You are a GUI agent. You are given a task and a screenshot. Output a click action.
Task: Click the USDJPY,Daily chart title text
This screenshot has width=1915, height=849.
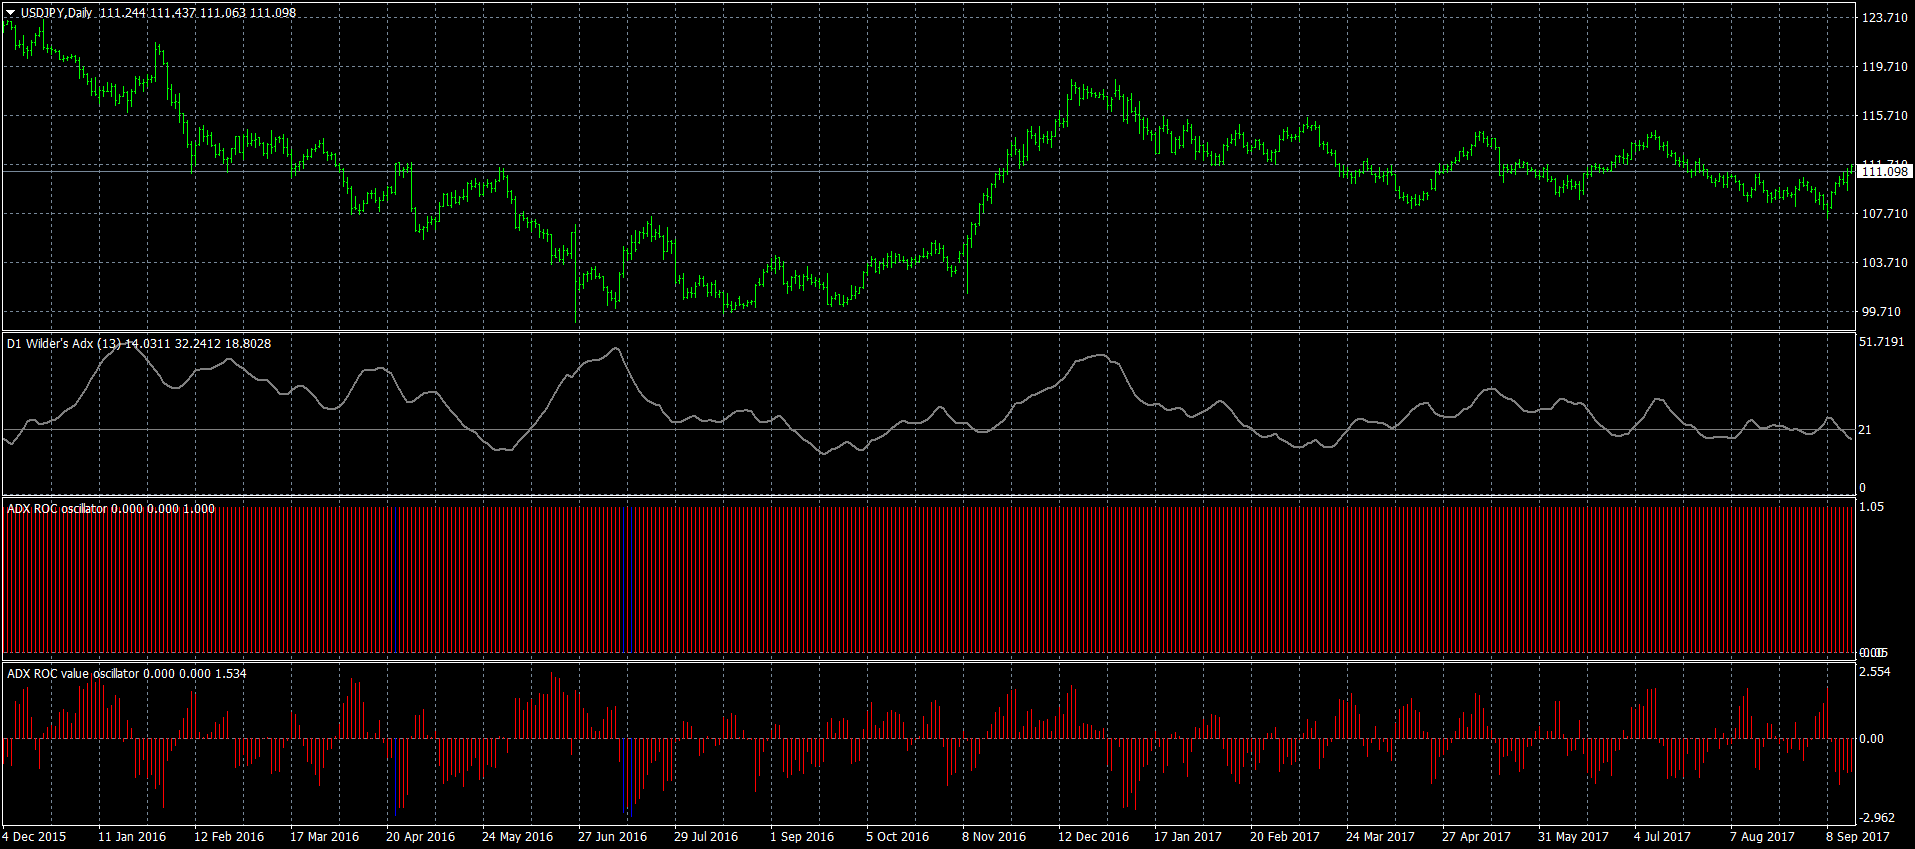pos(57,13)
